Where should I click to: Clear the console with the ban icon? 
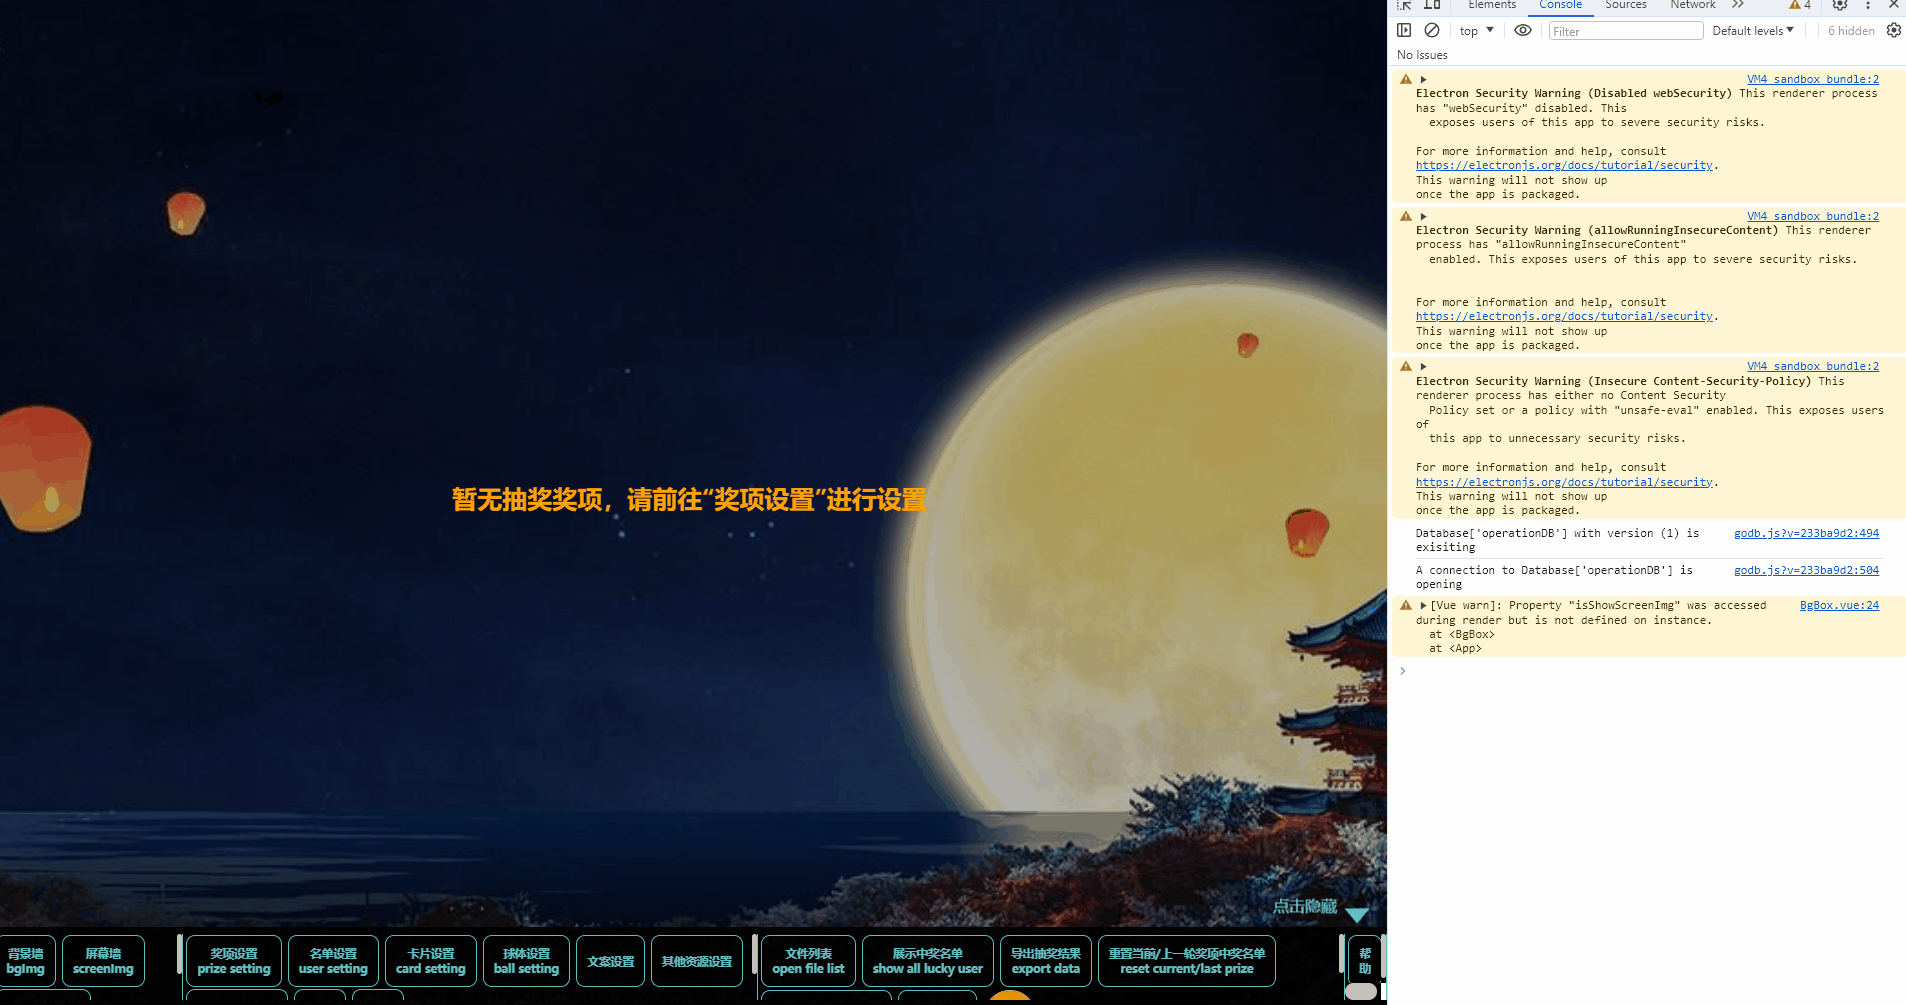(x=1432, y=30)
